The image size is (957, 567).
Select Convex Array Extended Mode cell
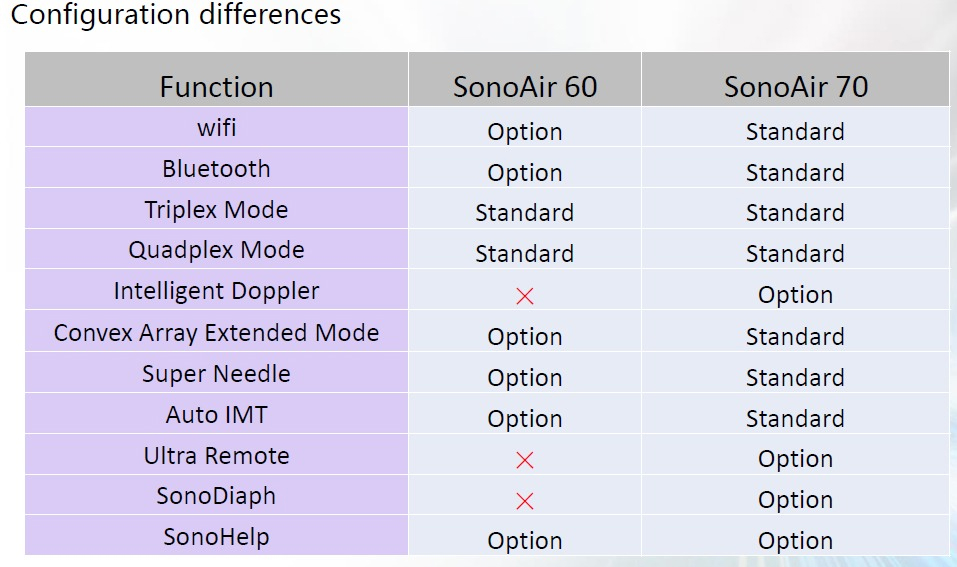(216, 331)
